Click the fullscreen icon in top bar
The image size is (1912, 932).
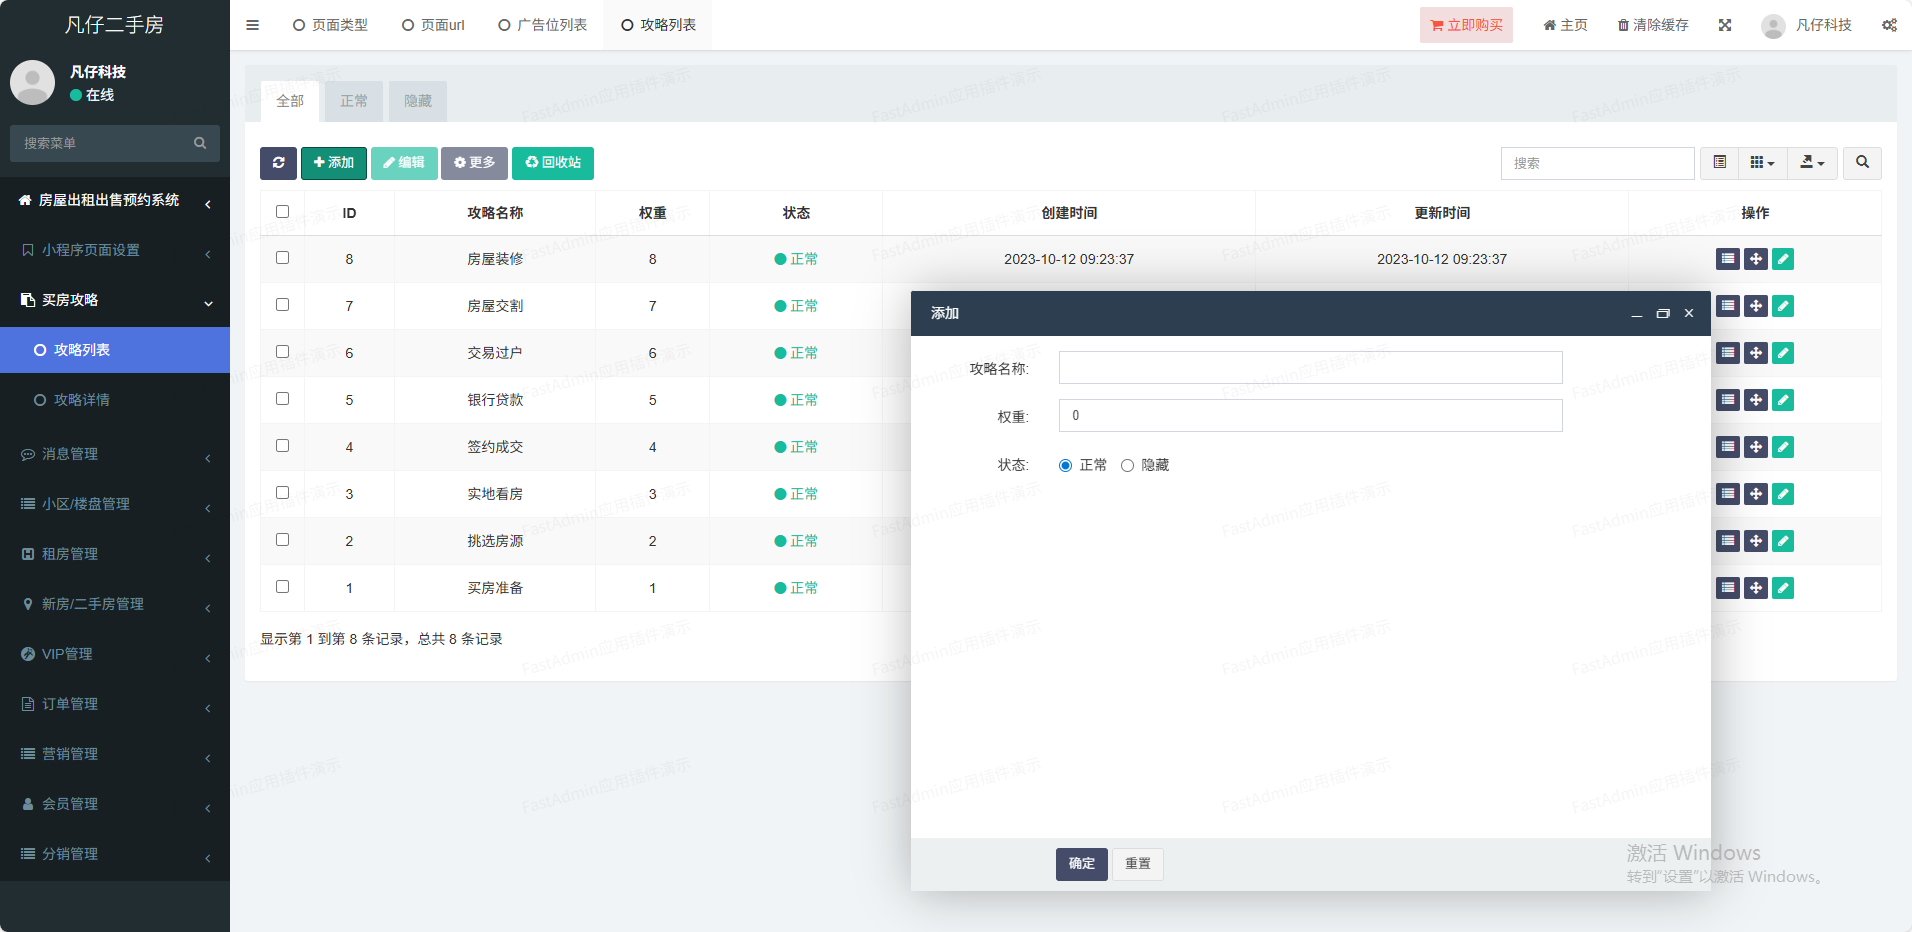pyautogui.click(x=1725, y=25)
